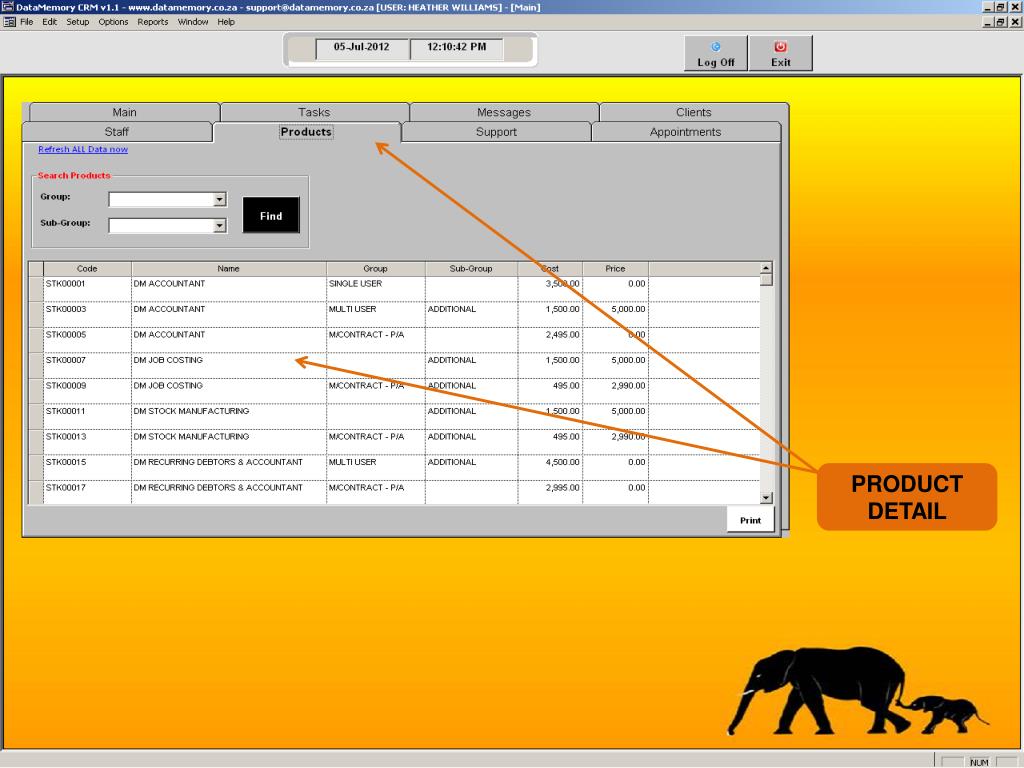
Task: Click the row selector for STK00001
Action: click(36, 289)
